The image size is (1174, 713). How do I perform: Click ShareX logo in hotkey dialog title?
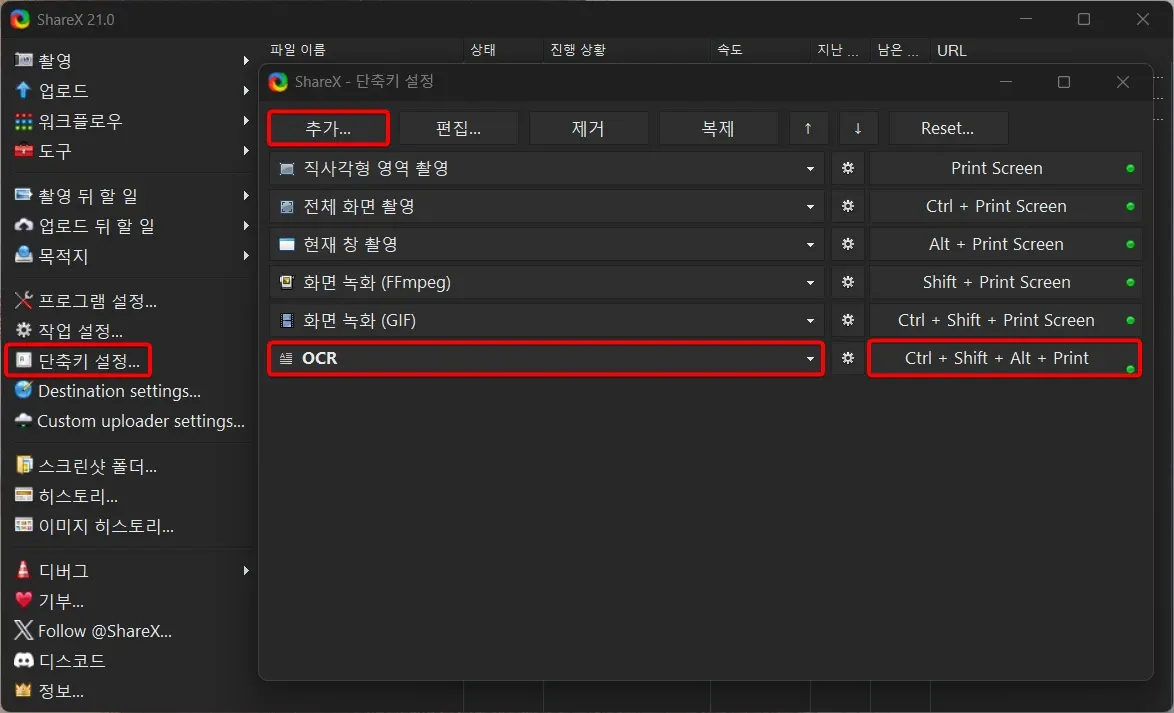[279, 82]
